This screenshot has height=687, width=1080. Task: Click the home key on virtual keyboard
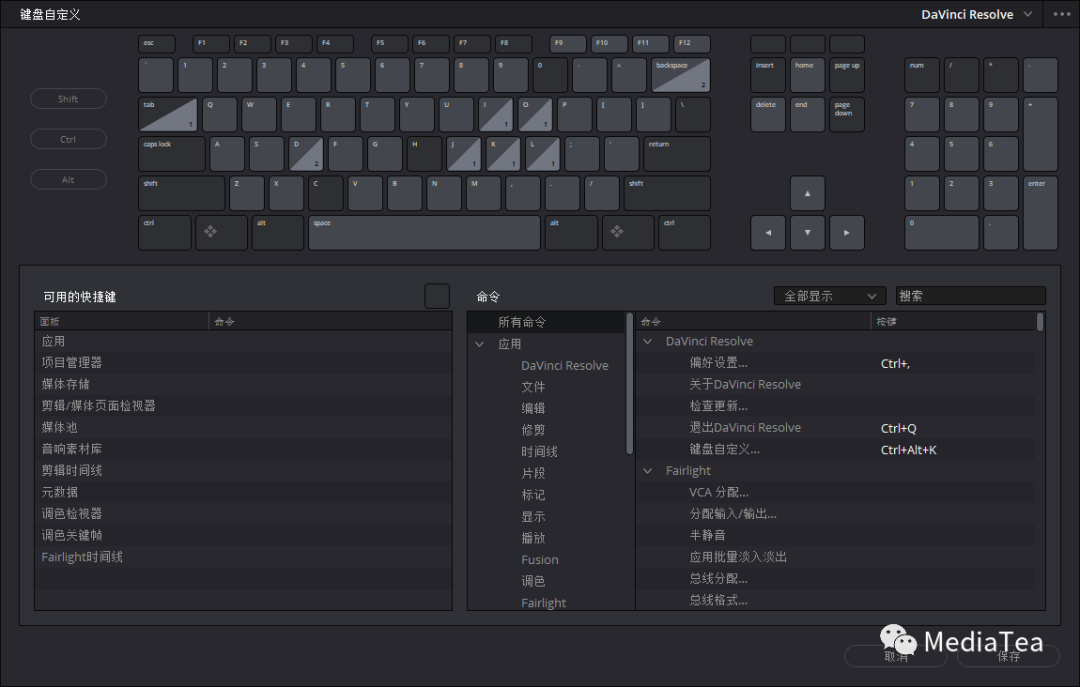(807, 75)
